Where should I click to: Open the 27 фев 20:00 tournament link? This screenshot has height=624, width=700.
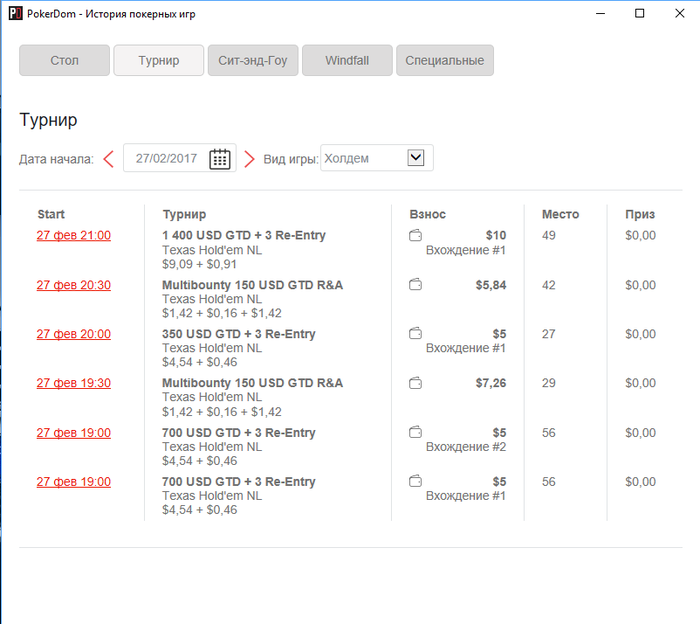74,334
